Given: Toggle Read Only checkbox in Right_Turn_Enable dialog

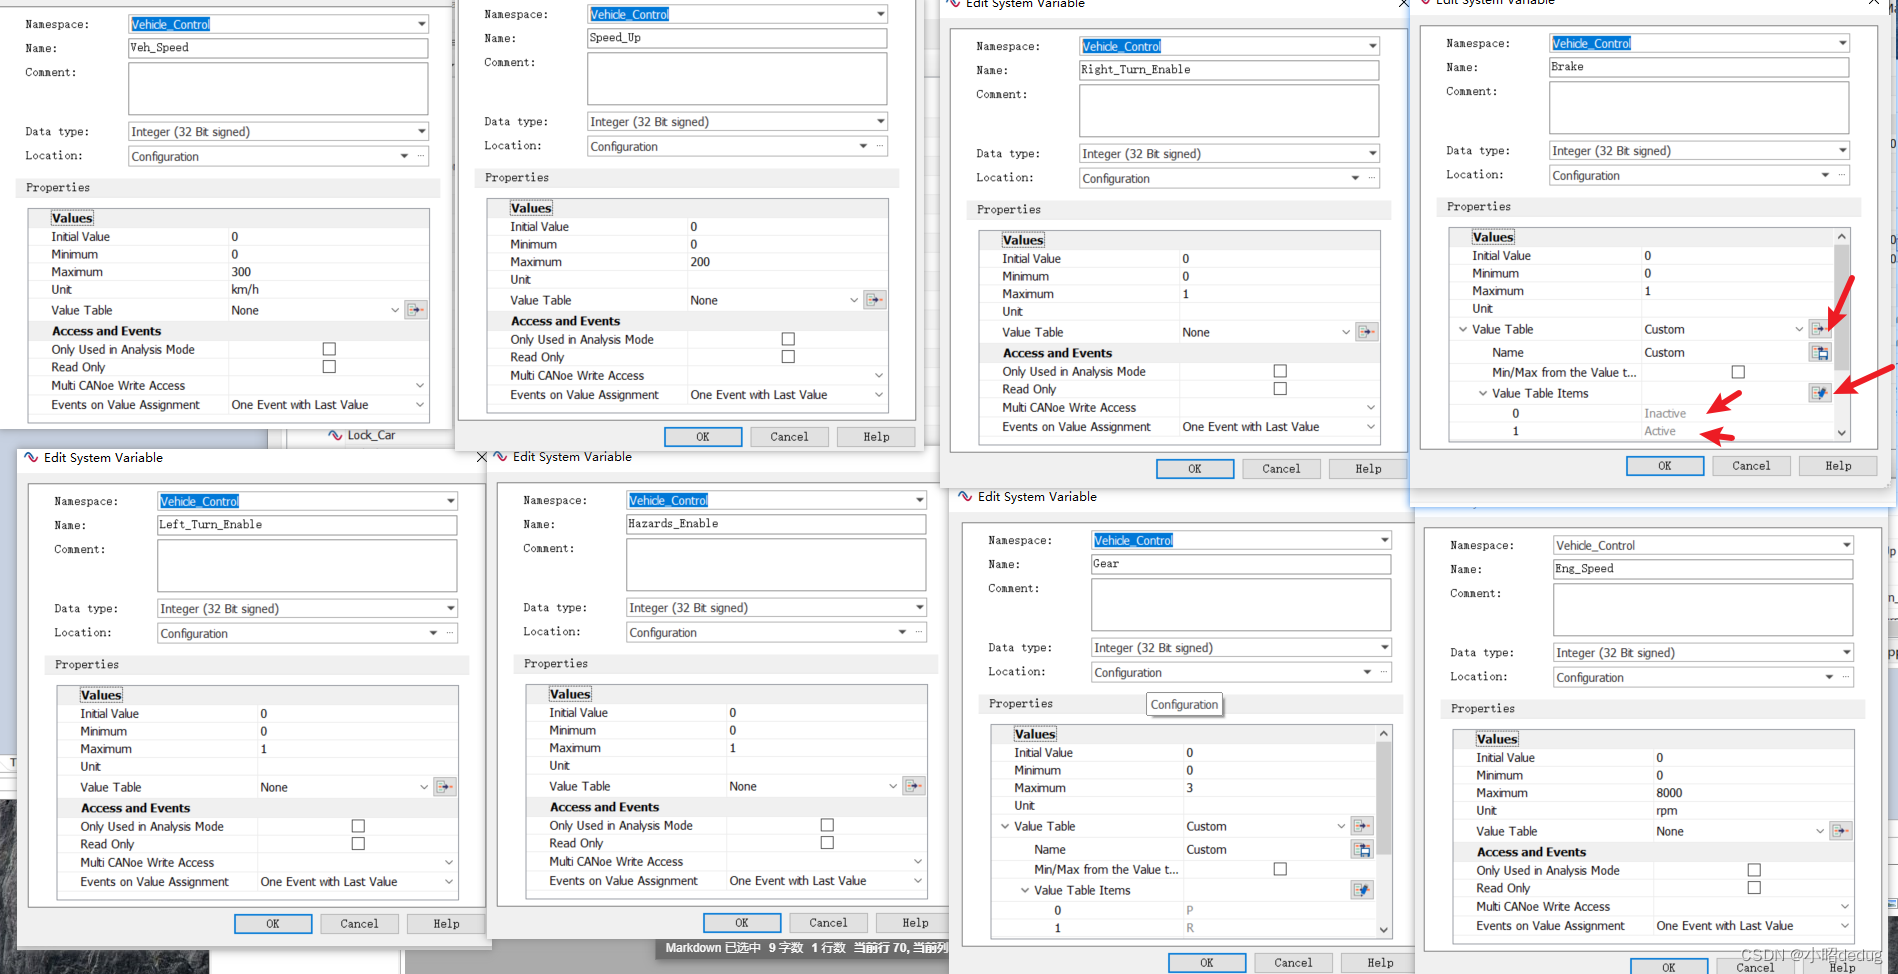Looking at the screenshot, I should (1280, 389).
